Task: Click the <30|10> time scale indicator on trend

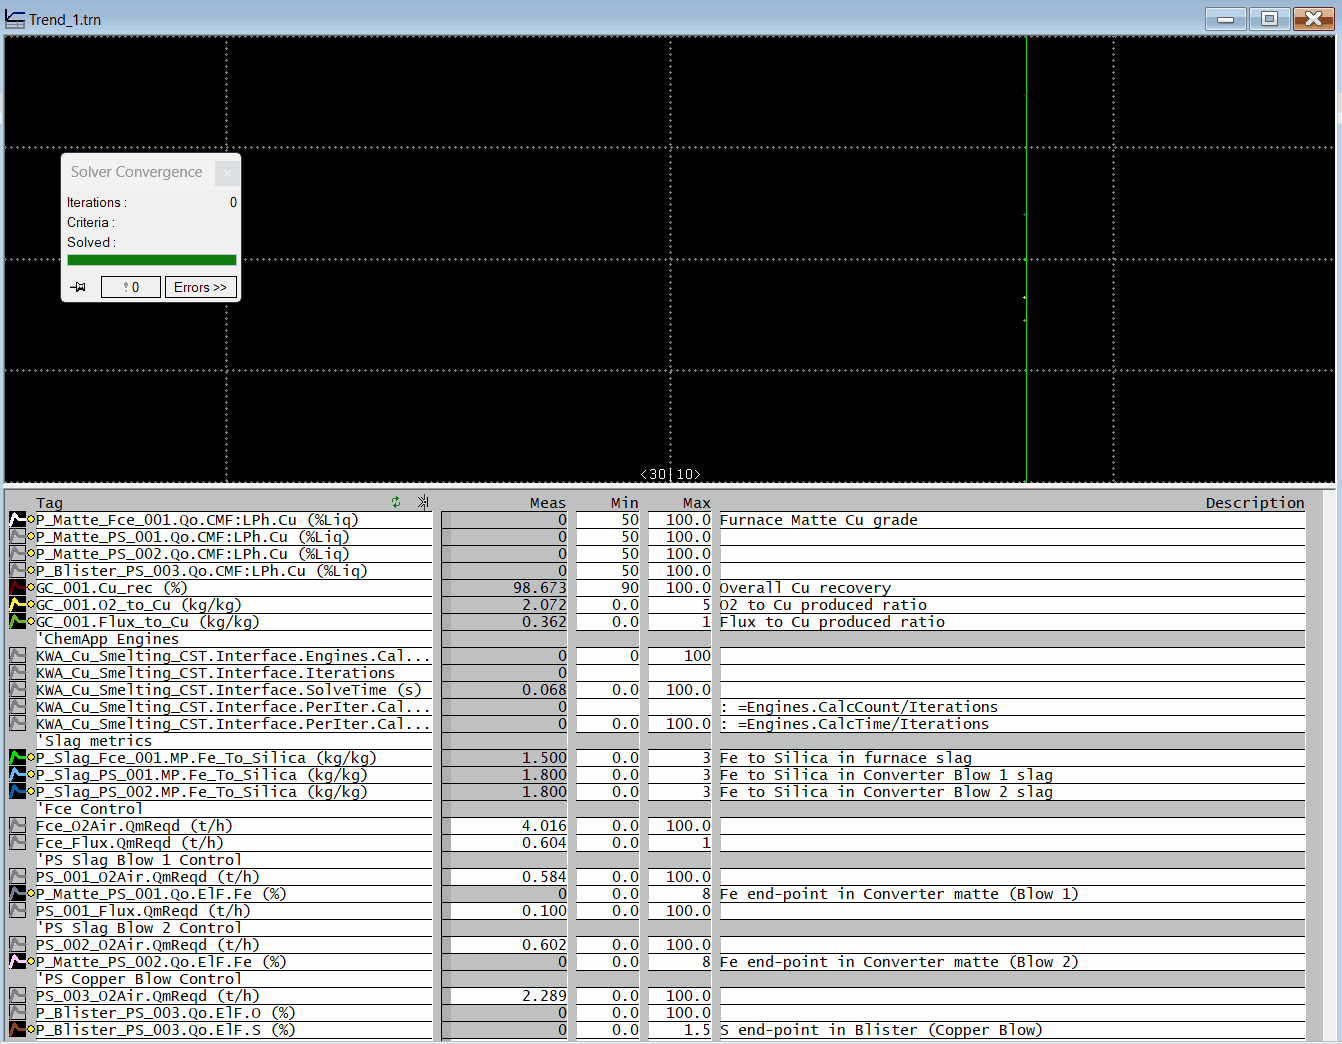Action: click(670, 474)
